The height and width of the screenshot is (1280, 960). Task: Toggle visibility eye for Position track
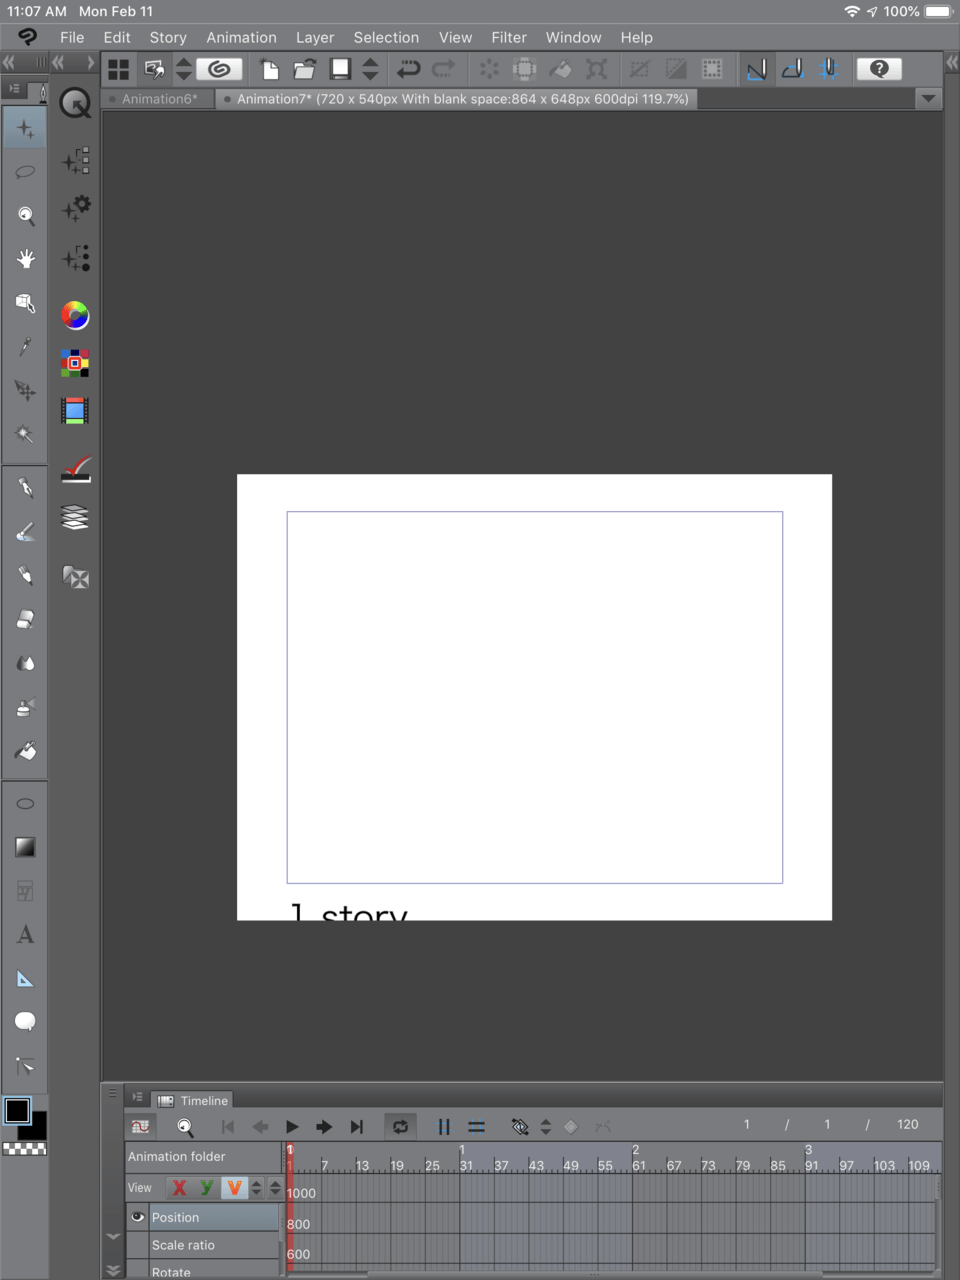tap(138, 1217)
